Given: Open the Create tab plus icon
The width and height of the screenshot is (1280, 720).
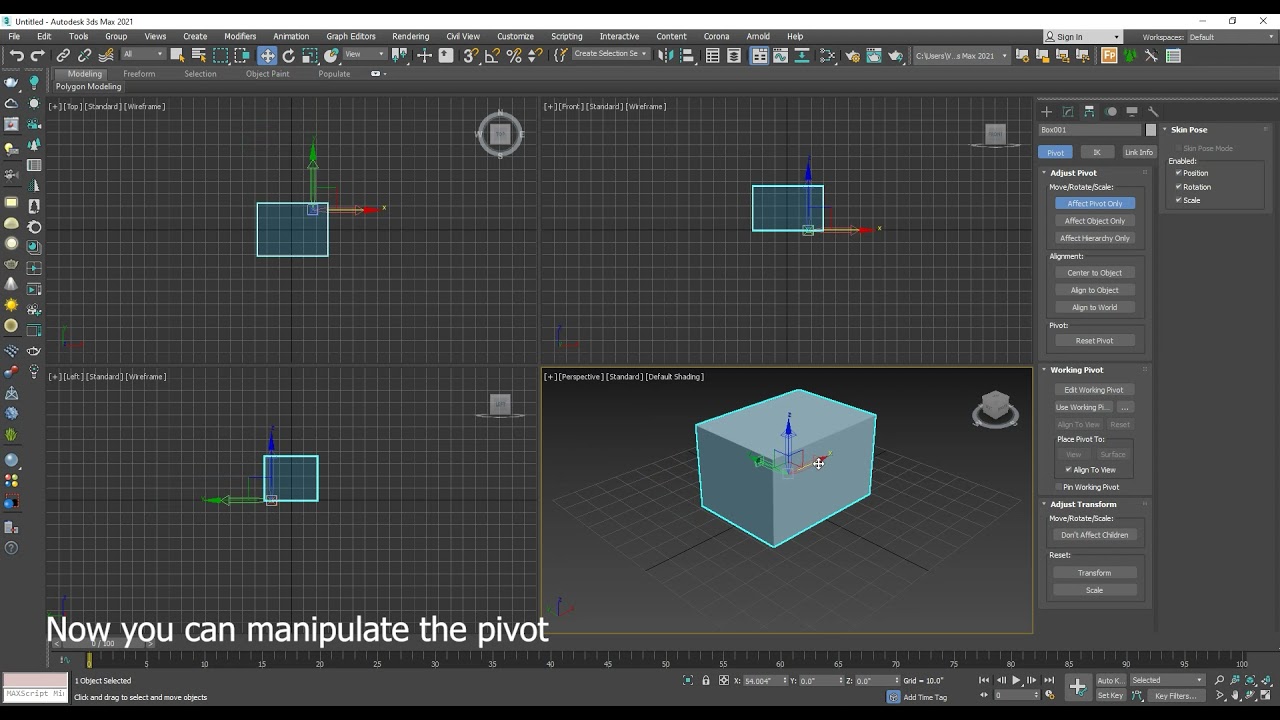Looking at the screenshot, I should [1046, 112].
